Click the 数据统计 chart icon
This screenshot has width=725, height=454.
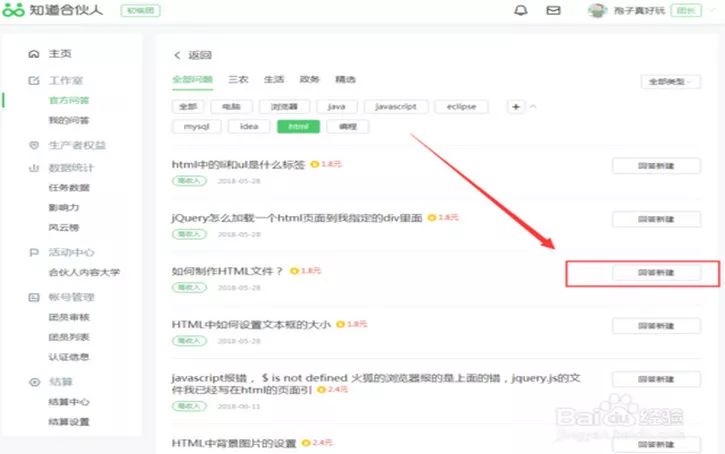34,168
